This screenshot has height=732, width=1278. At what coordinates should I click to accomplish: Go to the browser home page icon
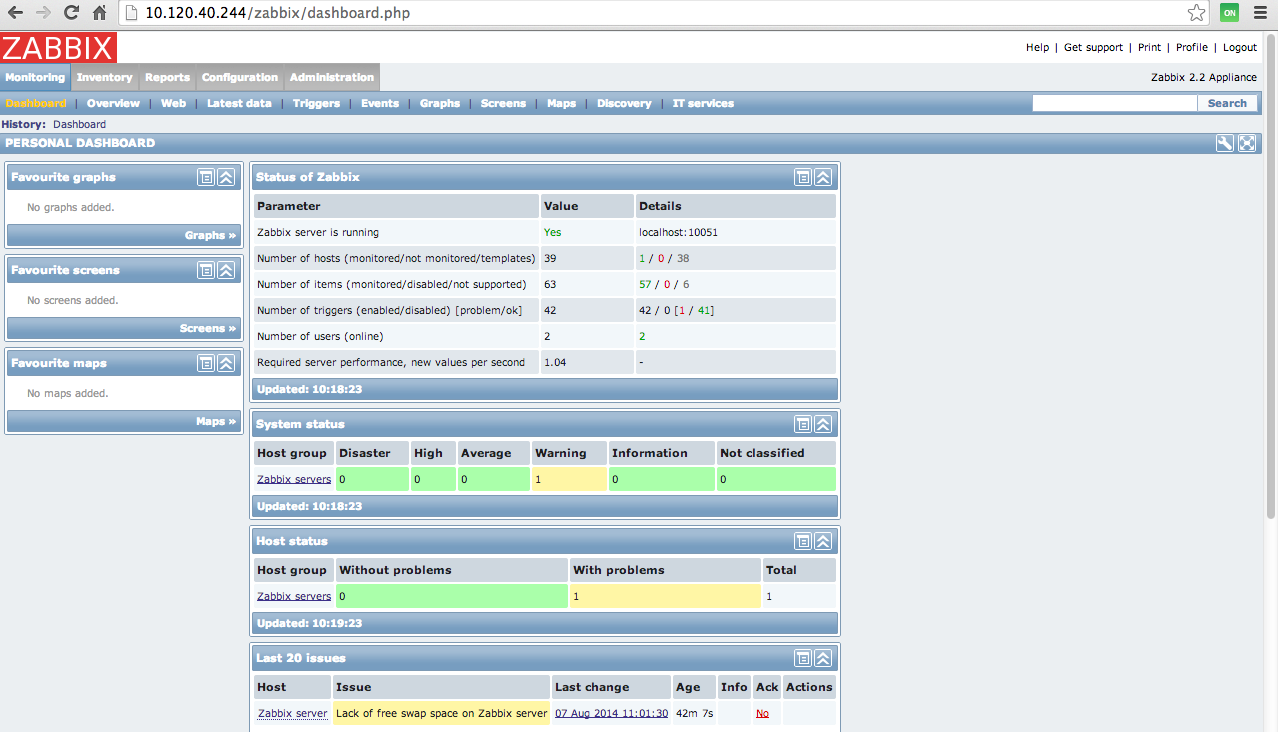click(99, 13)
